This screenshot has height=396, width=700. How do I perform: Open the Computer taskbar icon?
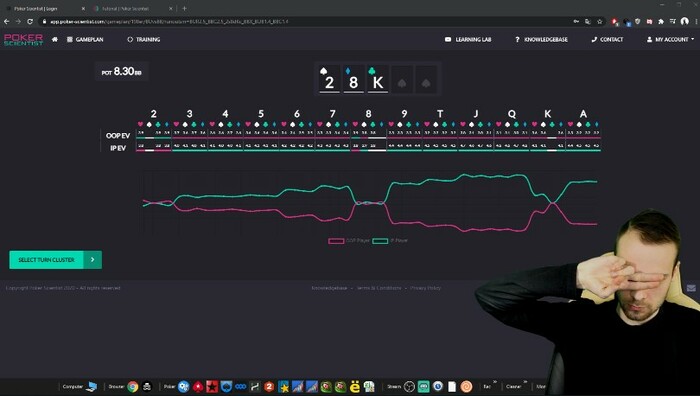coord(92,387)
